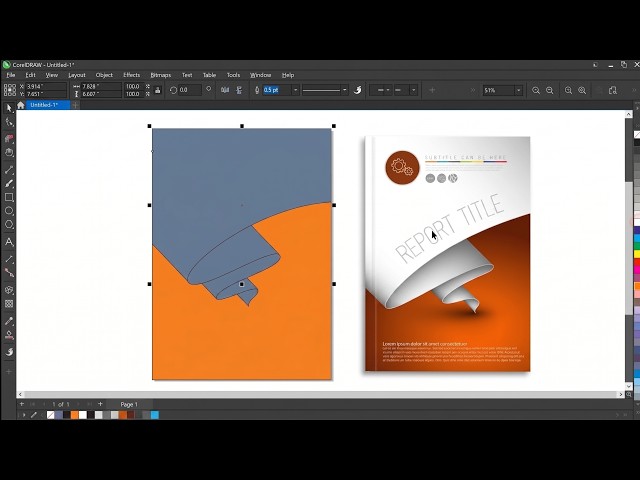Click the zoom to page icon
The width and height of the screenshot is (640, 480).
click(x=613, y=90)
